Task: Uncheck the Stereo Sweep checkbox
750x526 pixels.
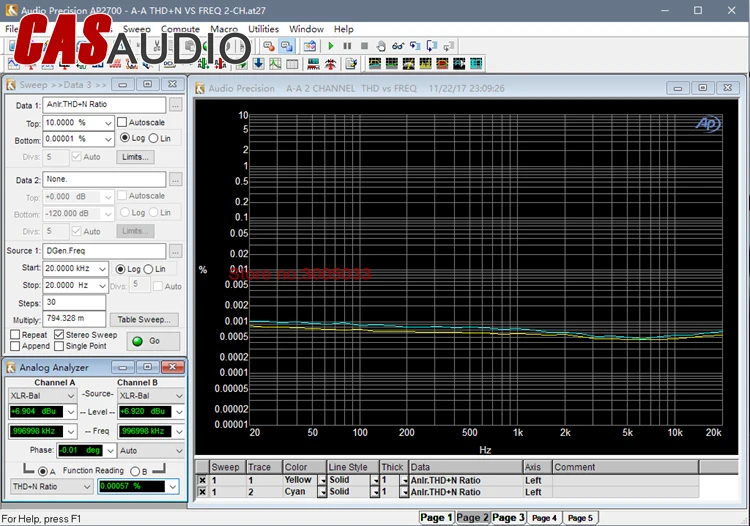Action: coord(59,334)
